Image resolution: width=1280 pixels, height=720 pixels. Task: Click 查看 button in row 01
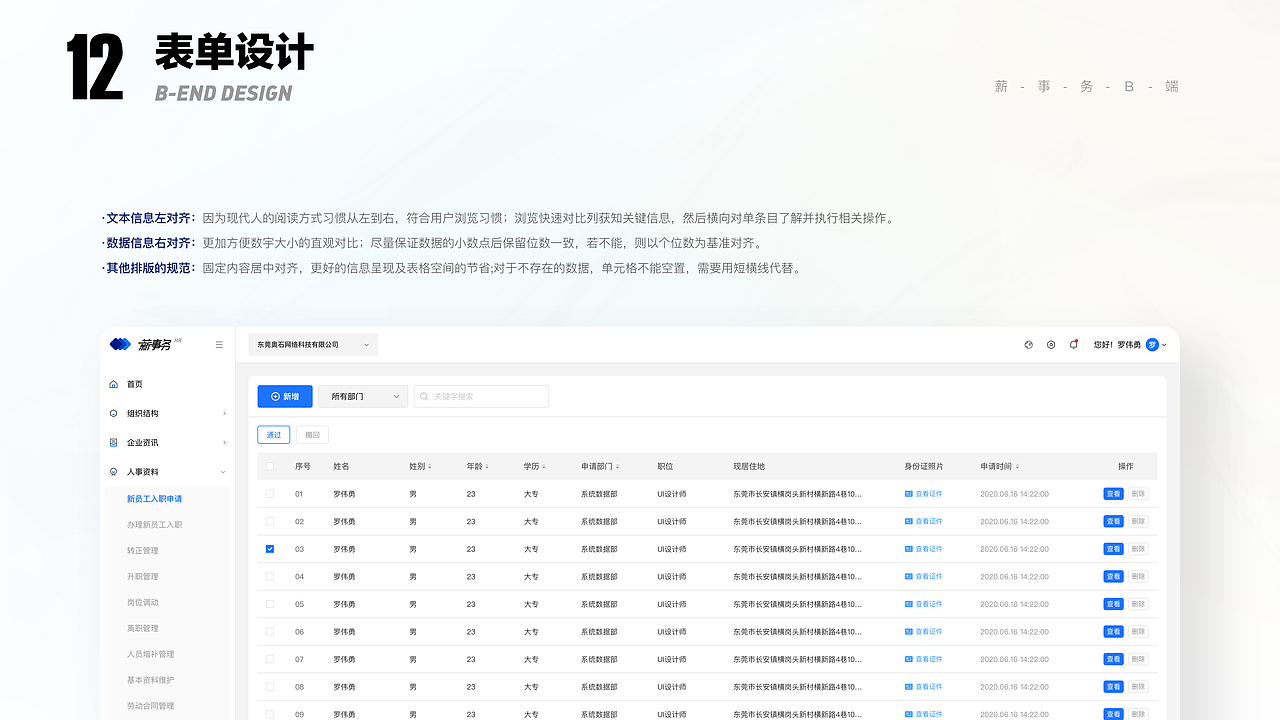(x=1113, y=494)
